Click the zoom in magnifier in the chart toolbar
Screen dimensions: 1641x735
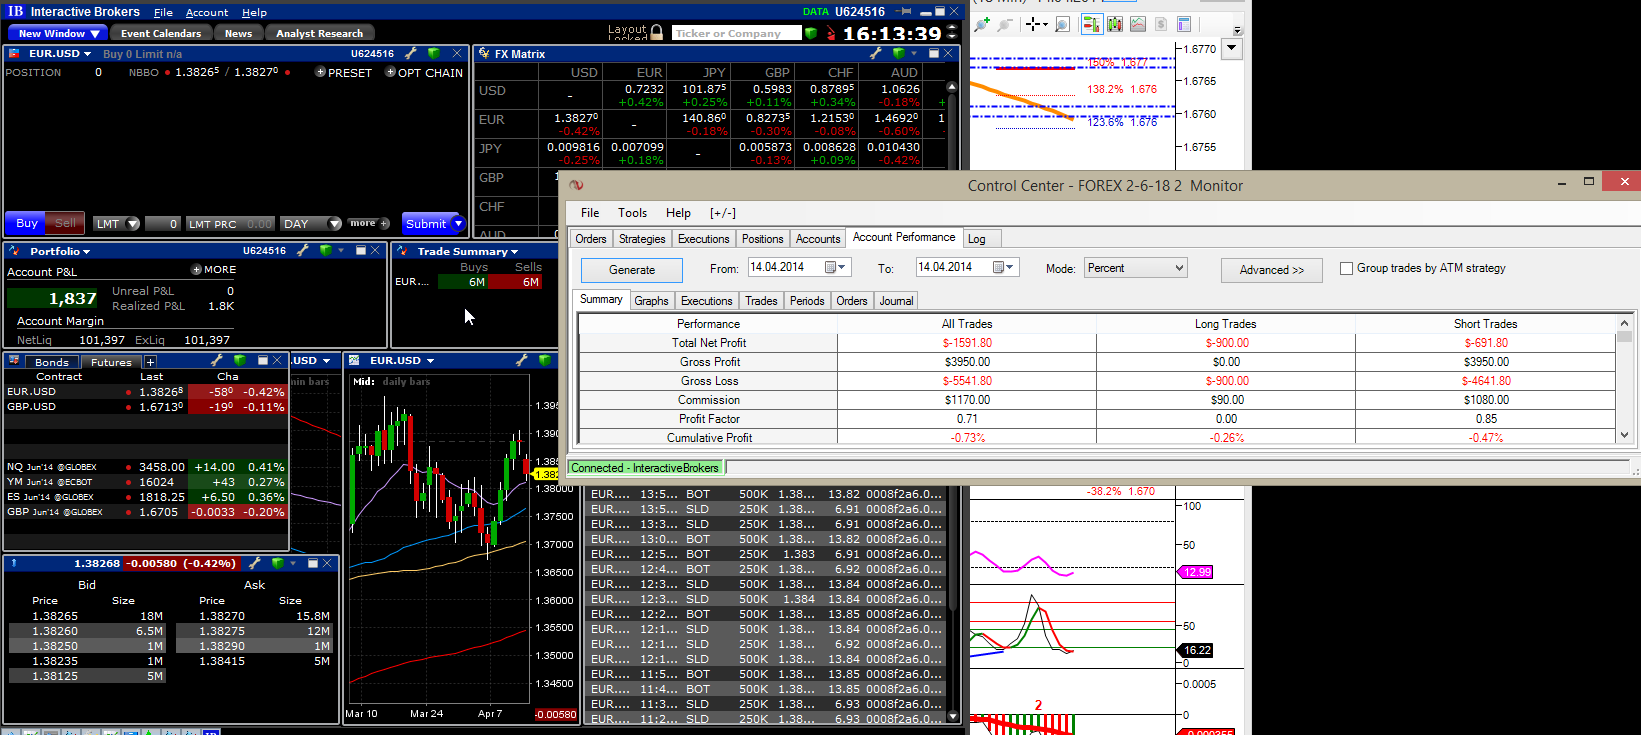pyautogui.click(x=982, y=24)
